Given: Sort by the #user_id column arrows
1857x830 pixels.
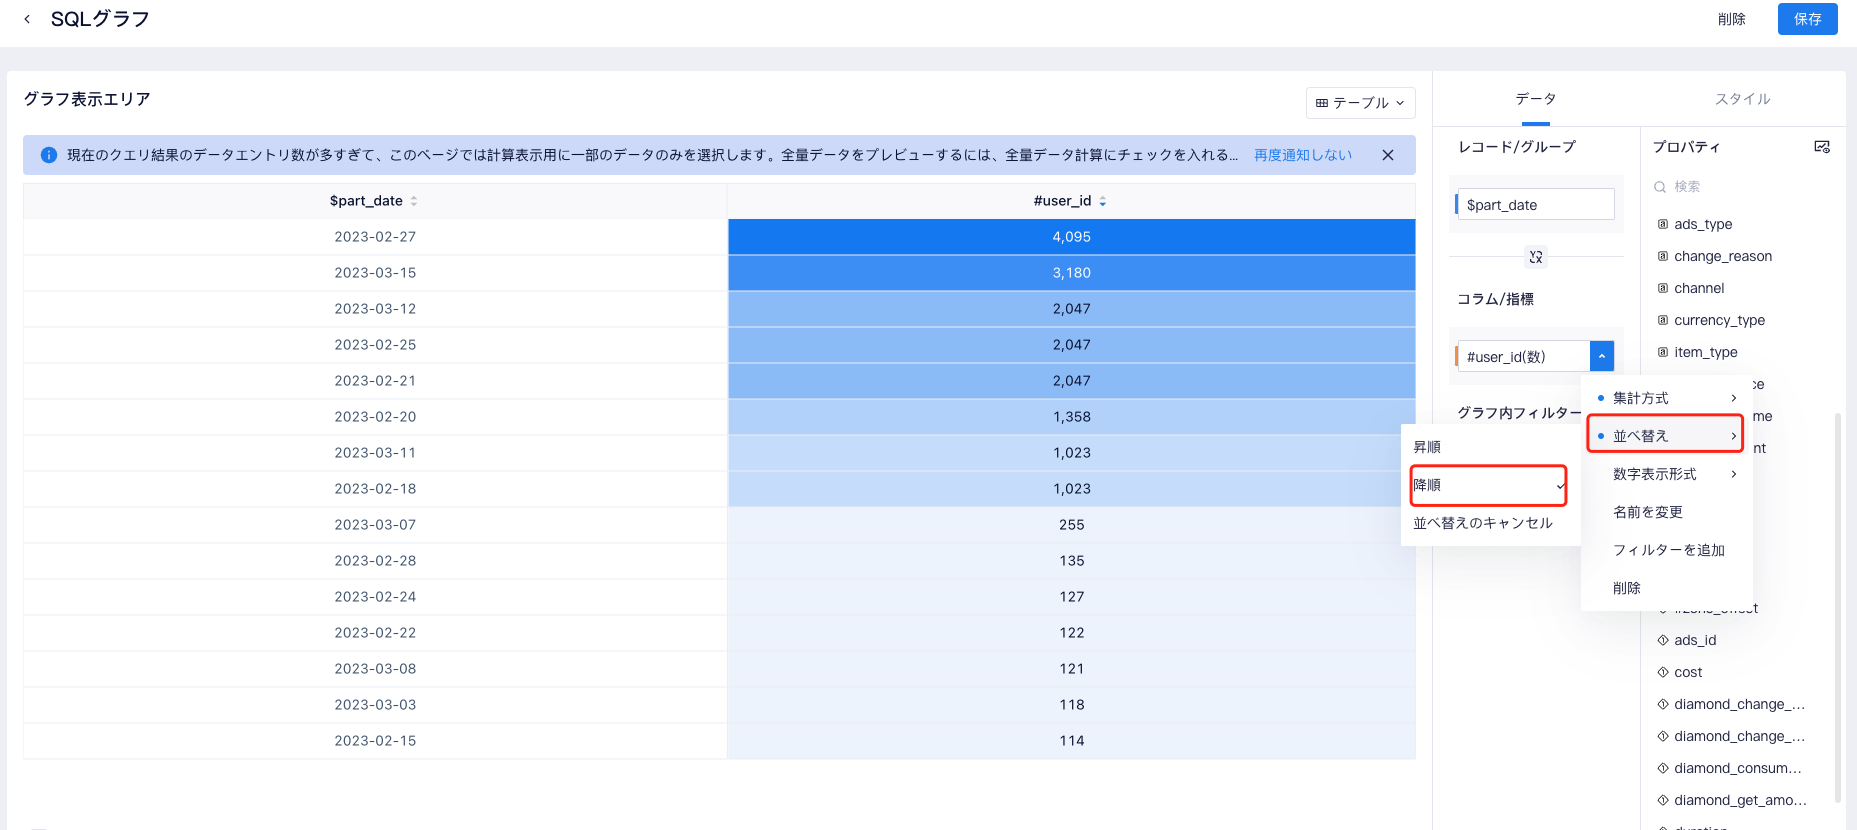Looking at the screenshot, I should coord(1103,201).
